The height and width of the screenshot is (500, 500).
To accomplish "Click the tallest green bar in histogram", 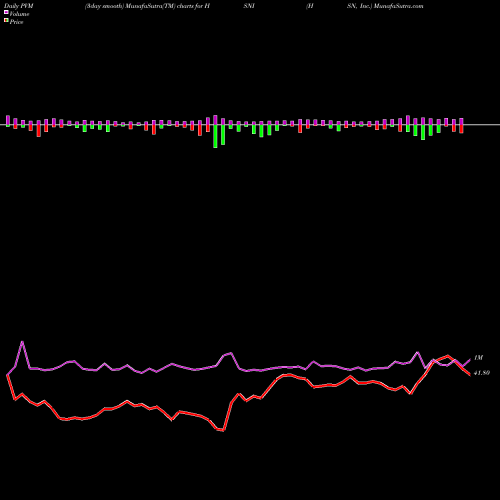I will (215, 136).
